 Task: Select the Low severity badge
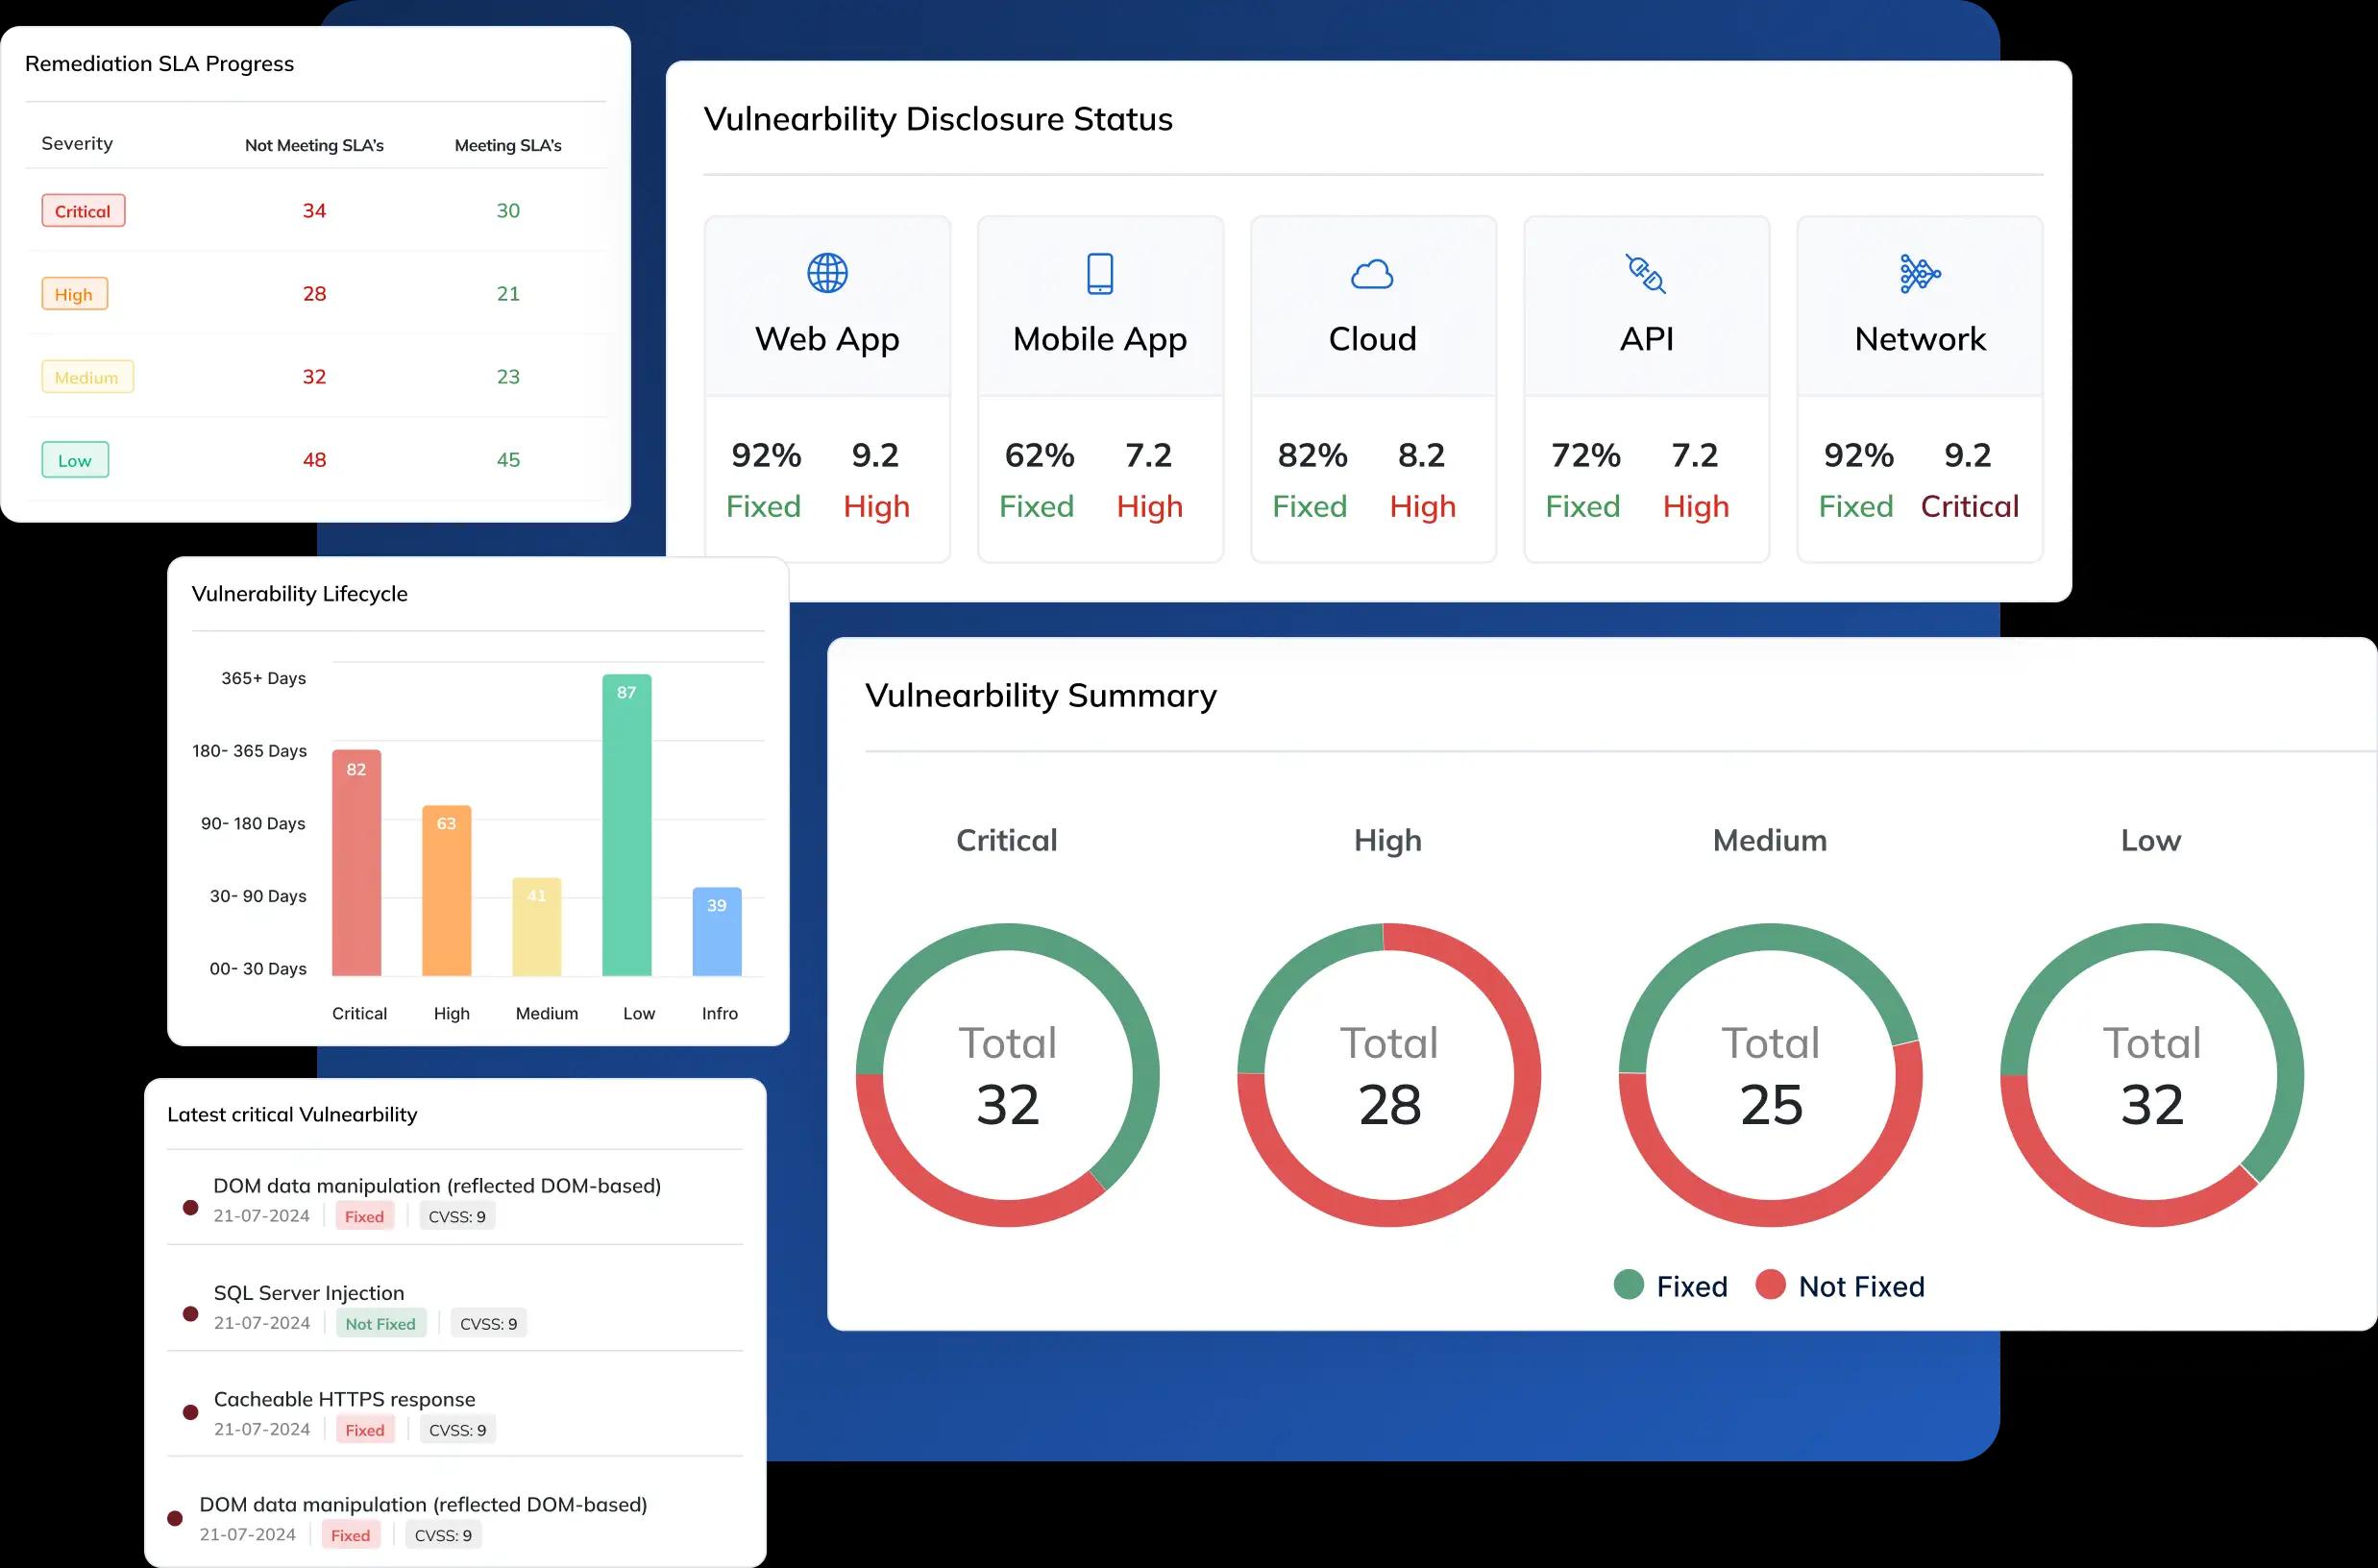click(x=75, y=460)
